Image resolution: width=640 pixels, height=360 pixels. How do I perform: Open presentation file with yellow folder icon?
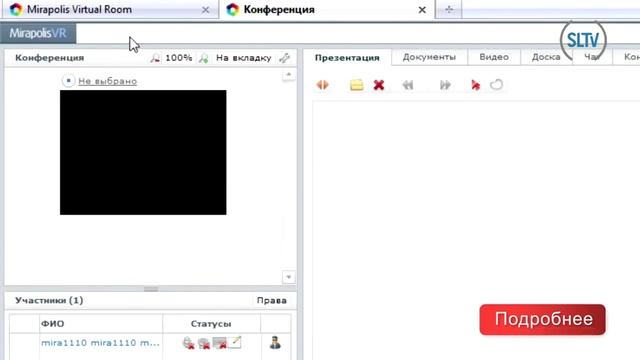click(356, 85)
